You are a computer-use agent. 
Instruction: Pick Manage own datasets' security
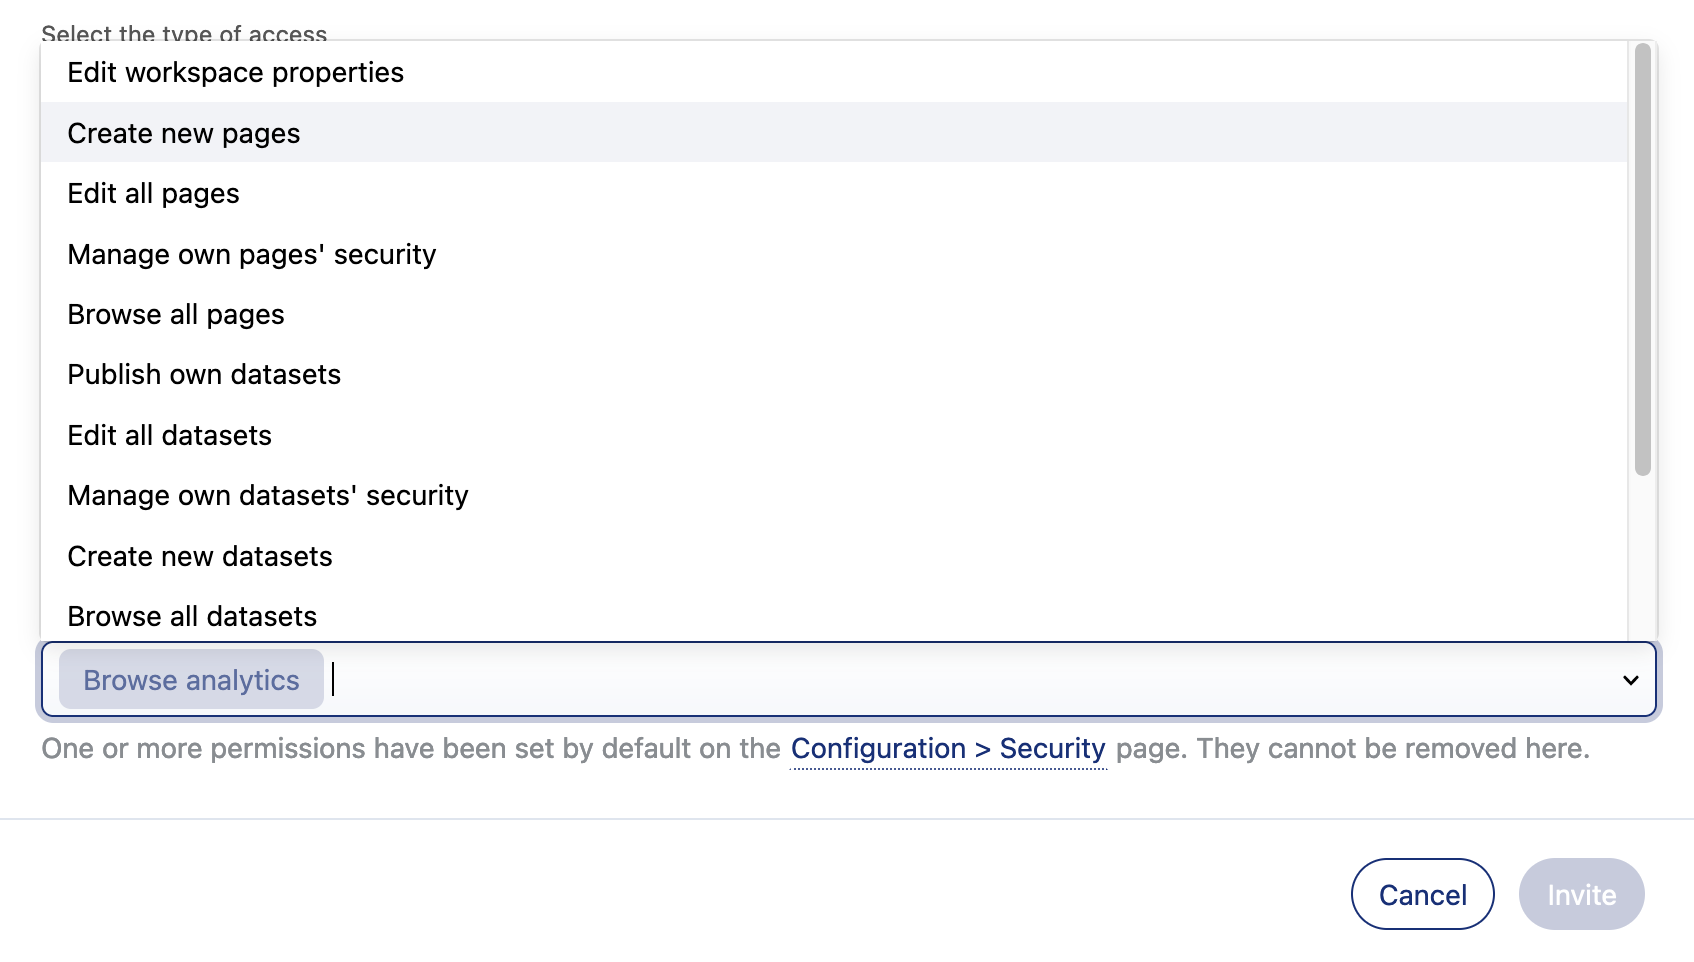268,496
